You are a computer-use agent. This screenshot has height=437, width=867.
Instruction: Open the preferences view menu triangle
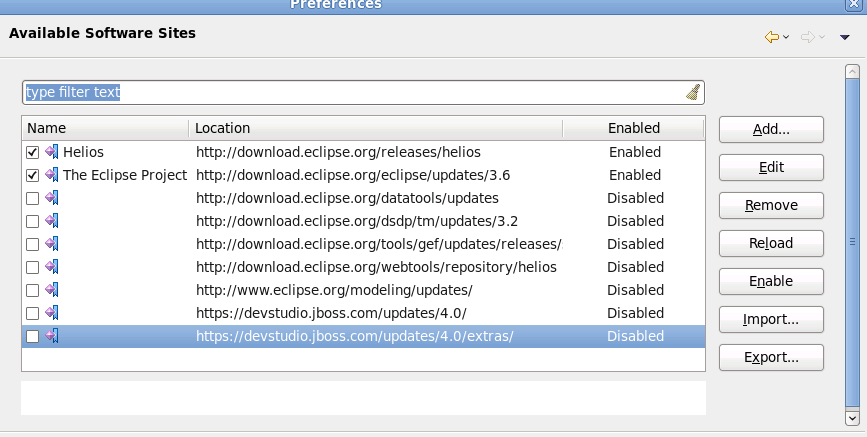pyautogui.click(x=845, y=38)
